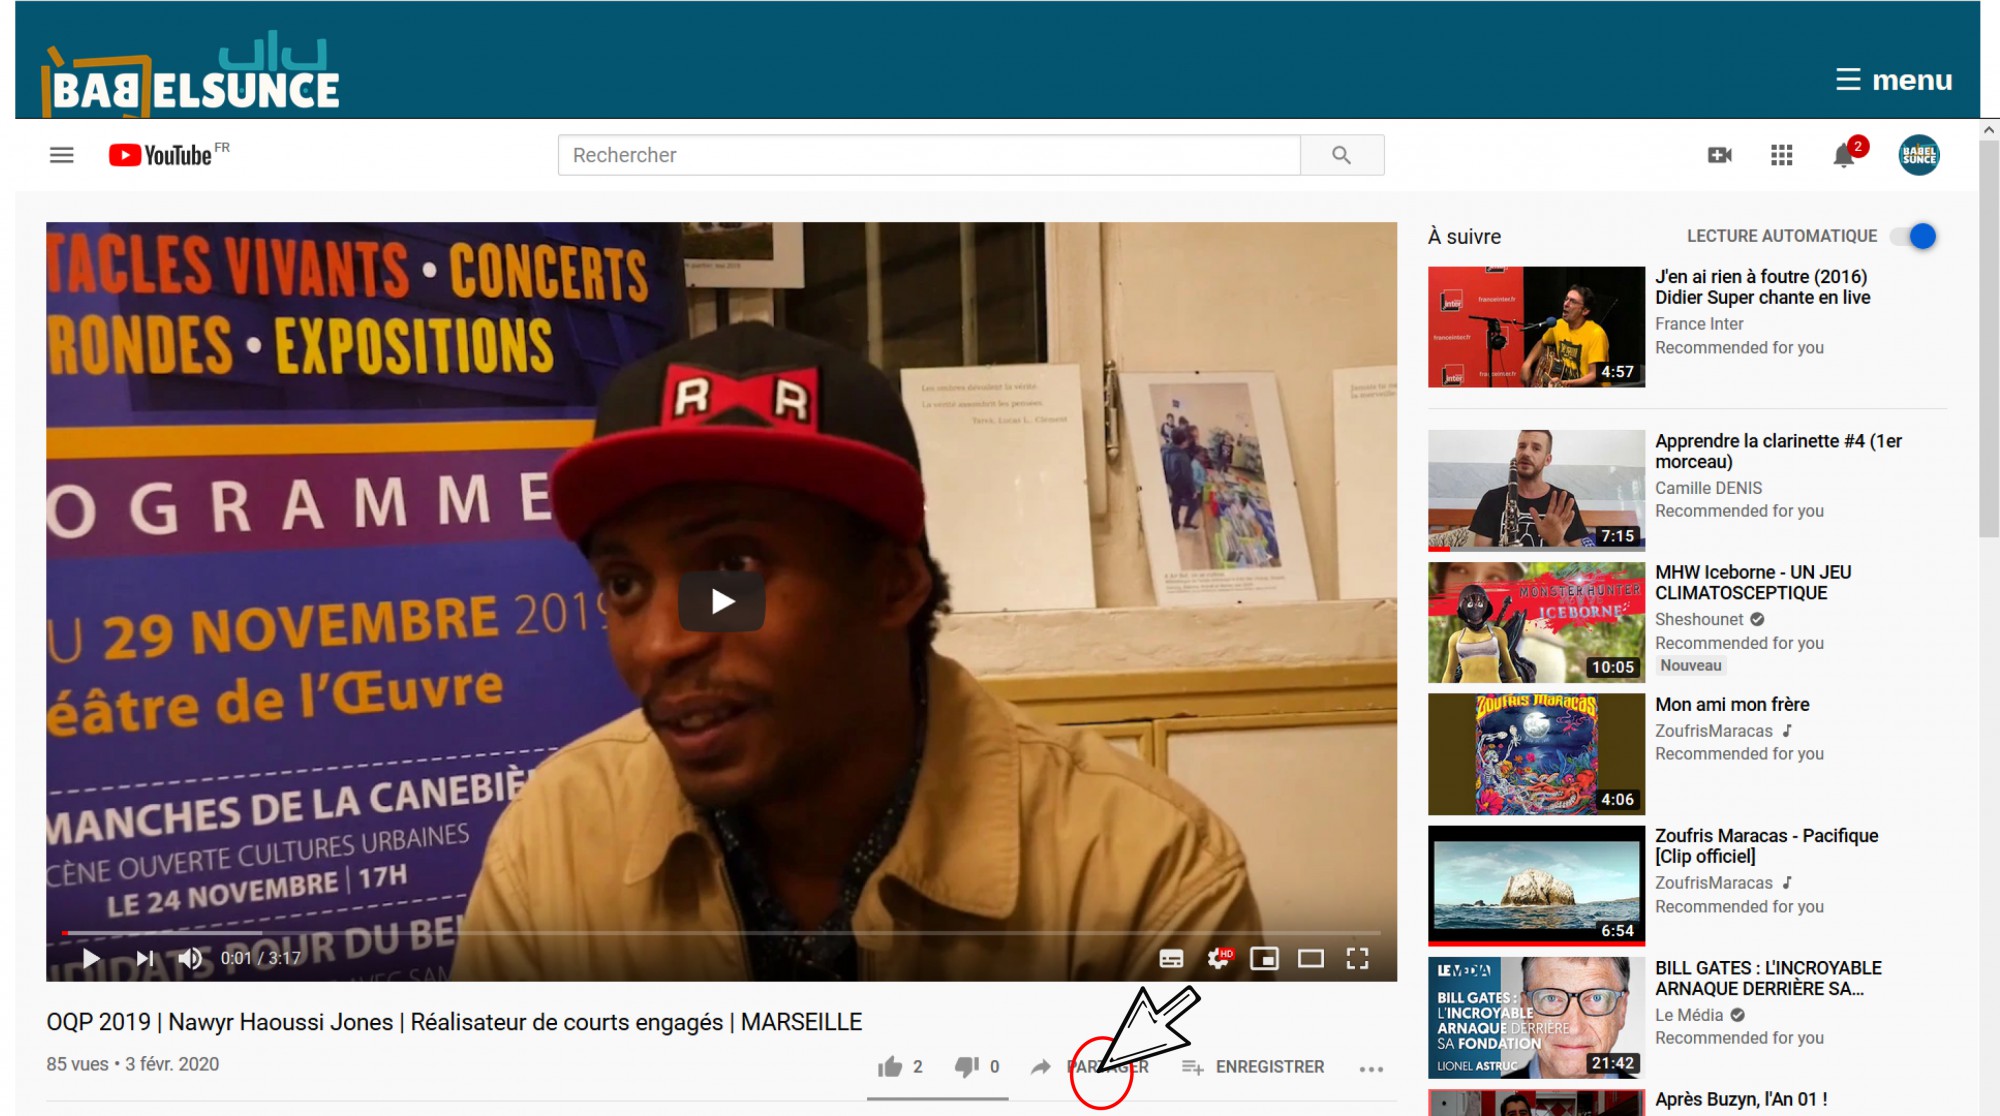Open the Babelsunce menu button
2000x1116 pixels.
1893,79
